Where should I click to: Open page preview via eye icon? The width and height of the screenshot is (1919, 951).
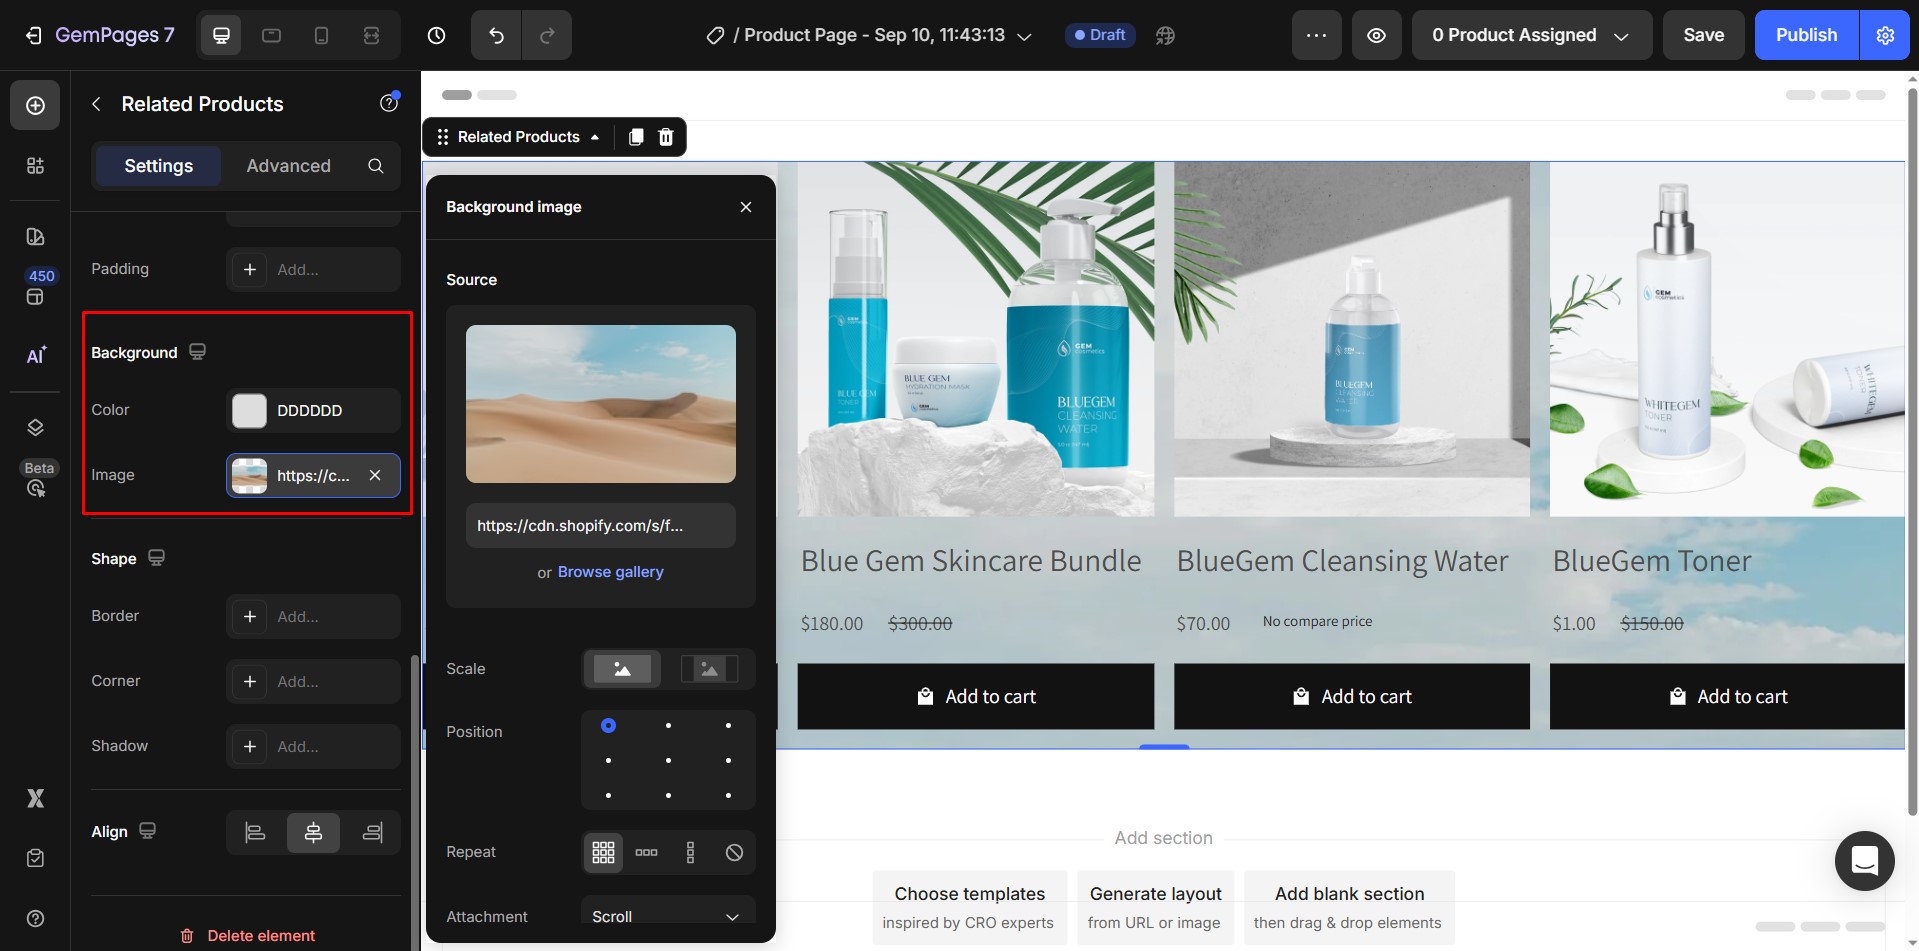(x=1376, y=35)
